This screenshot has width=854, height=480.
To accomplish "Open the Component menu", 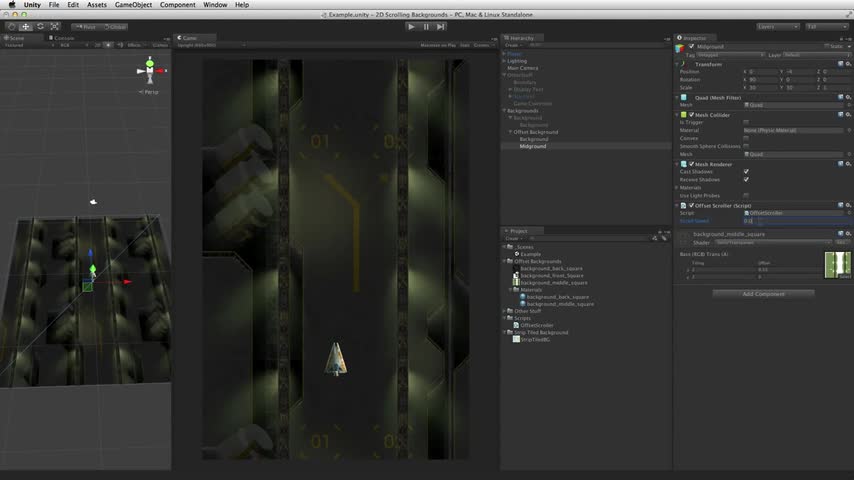I will pos(178,5).
